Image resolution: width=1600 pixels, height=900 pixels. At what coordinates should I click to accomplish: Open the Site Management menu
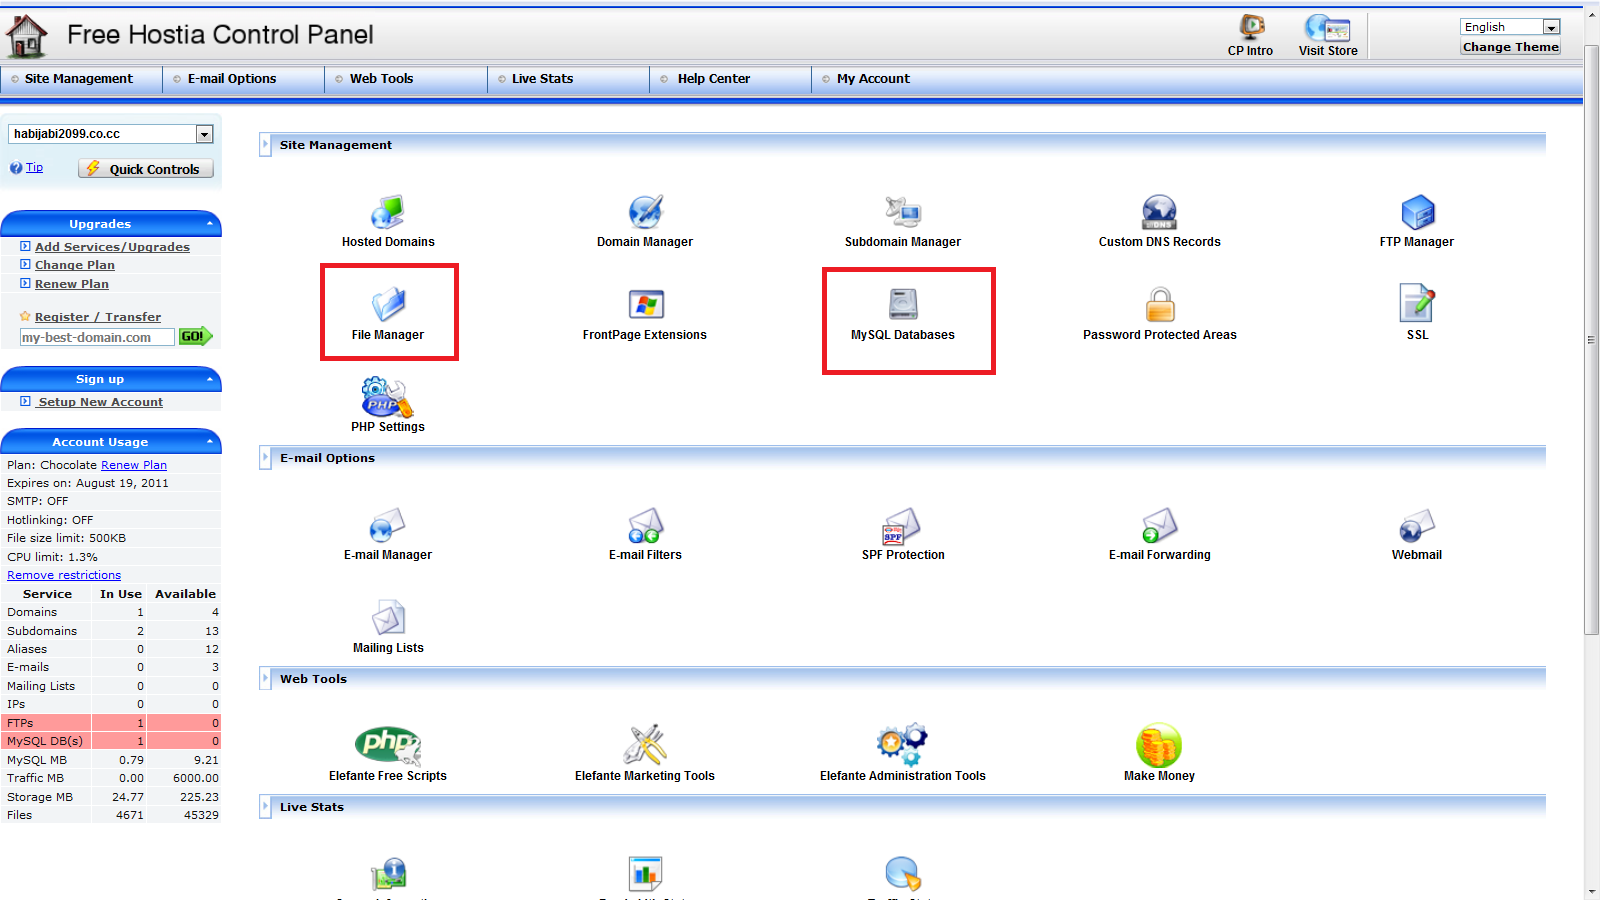click(x=81, y=79)
